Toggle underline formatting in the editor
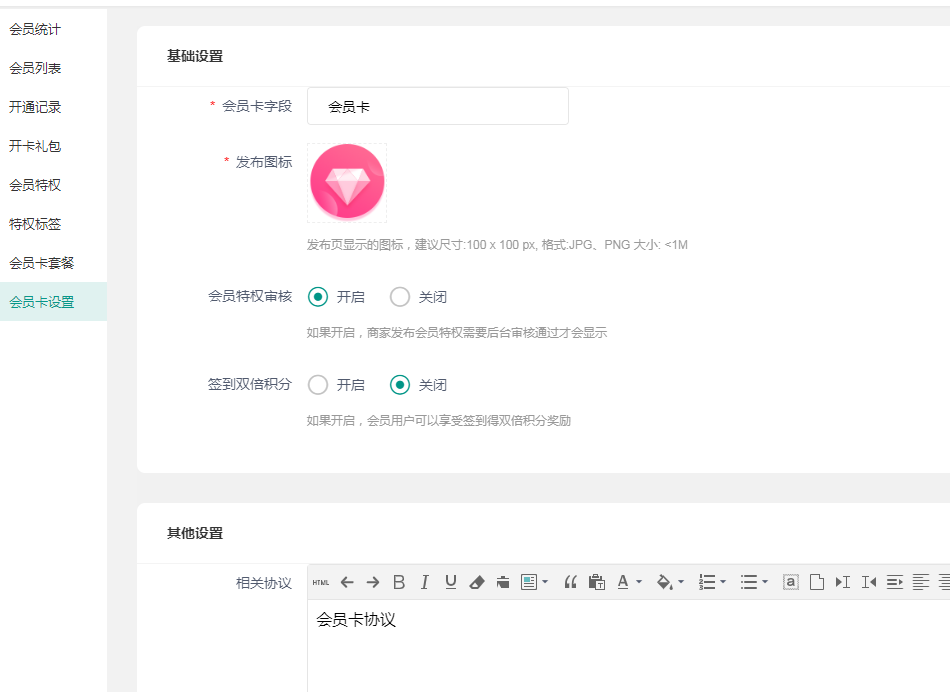The width and height of the screenshot is (950, 692). tap(451, 582)
